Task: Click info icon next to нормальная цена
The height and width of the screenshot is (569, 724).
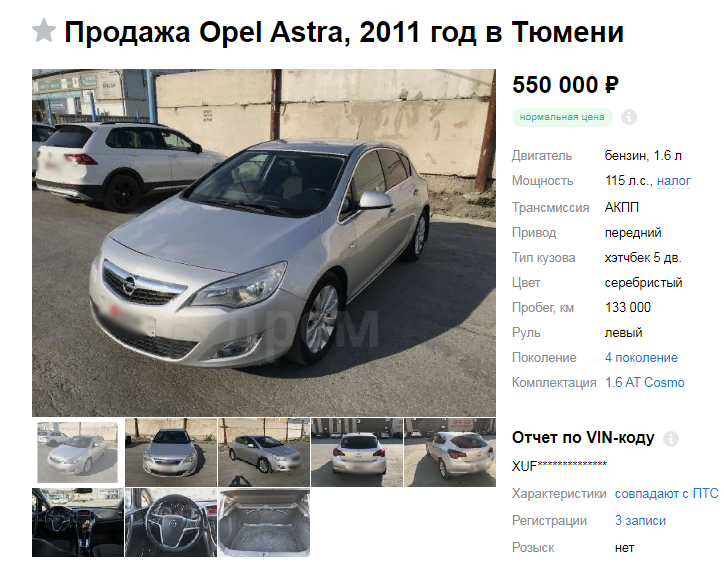Action: pos(628,117)
